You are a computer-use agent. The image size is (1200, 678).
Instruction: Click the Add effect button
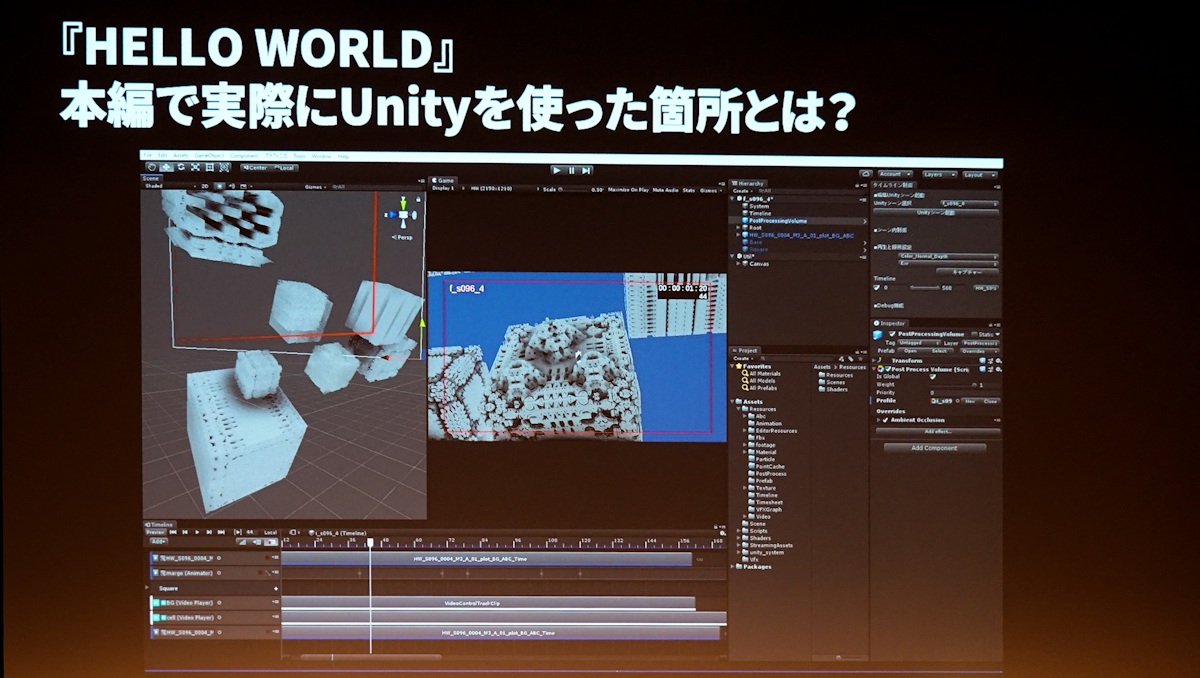tap(938, 431)
